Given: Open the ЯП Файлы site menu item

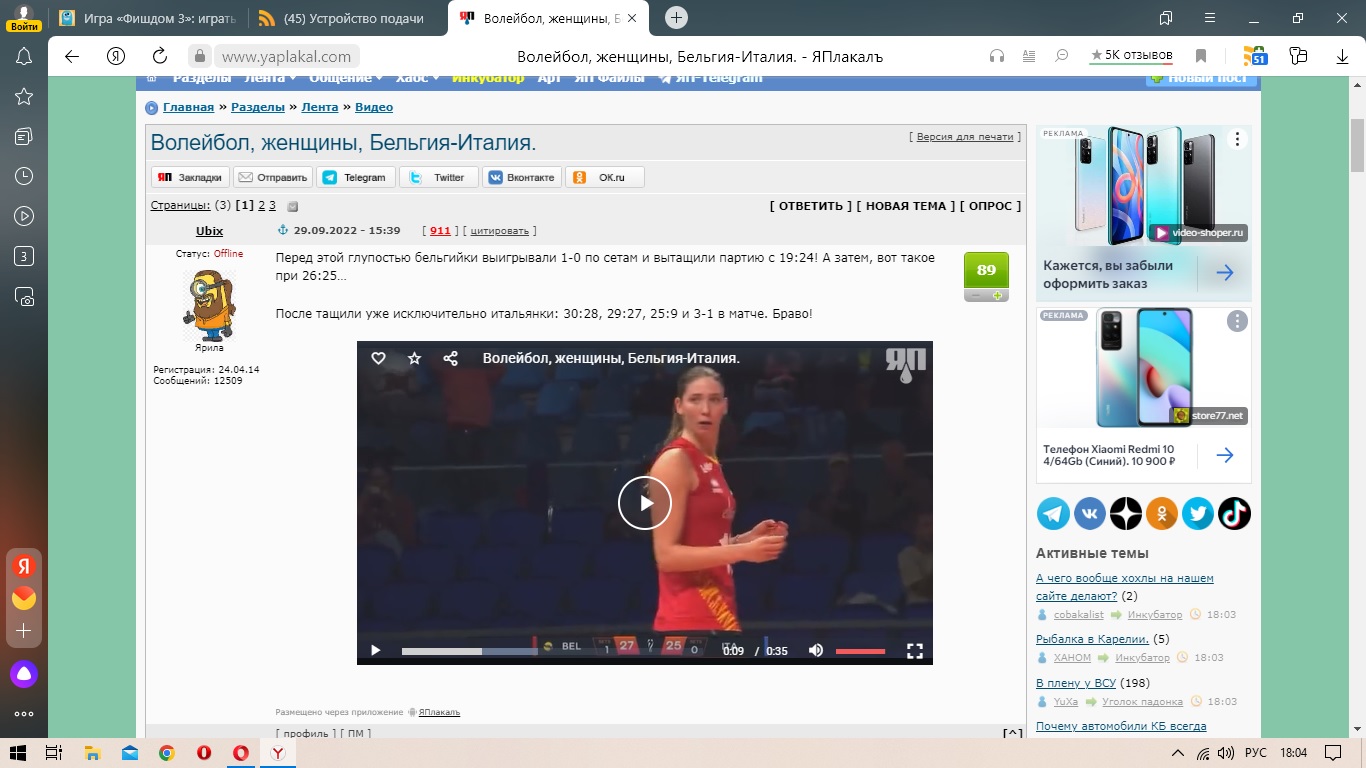Looking at the screenshot, I should (x=612, y=78).
